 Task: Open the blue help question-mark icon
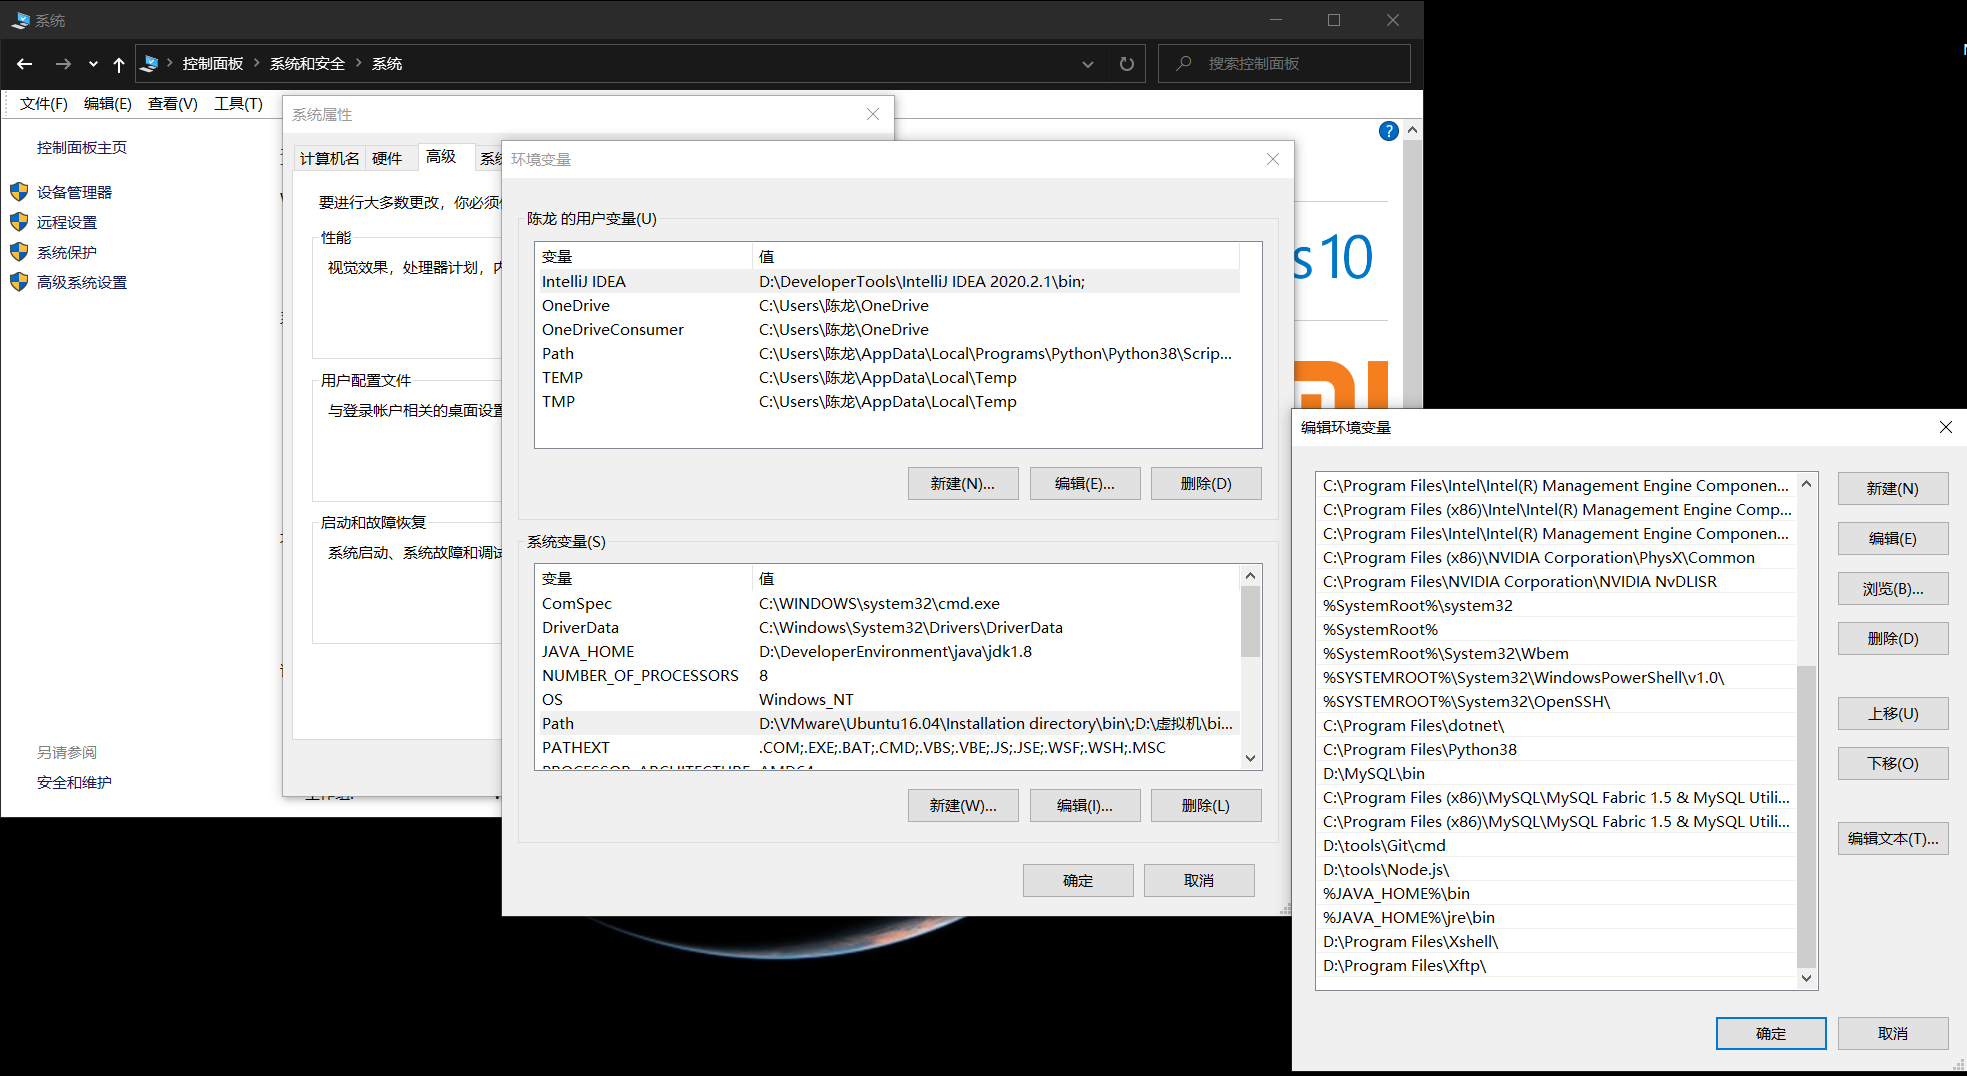[x=1388, y=131]
